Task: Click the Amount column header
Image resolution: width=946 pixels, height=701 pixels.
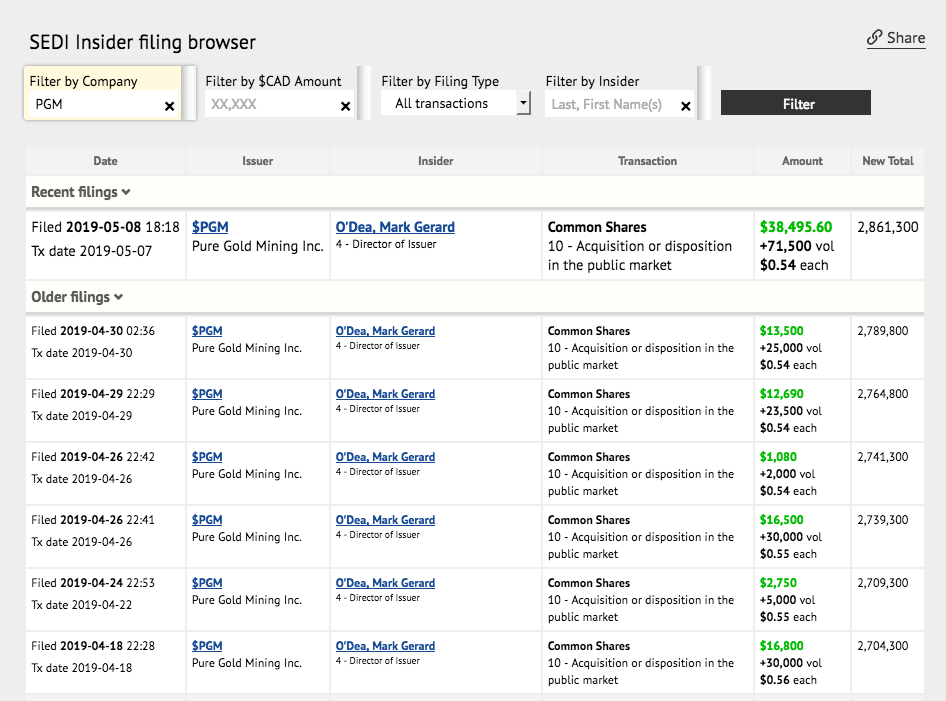Action: 802,161
